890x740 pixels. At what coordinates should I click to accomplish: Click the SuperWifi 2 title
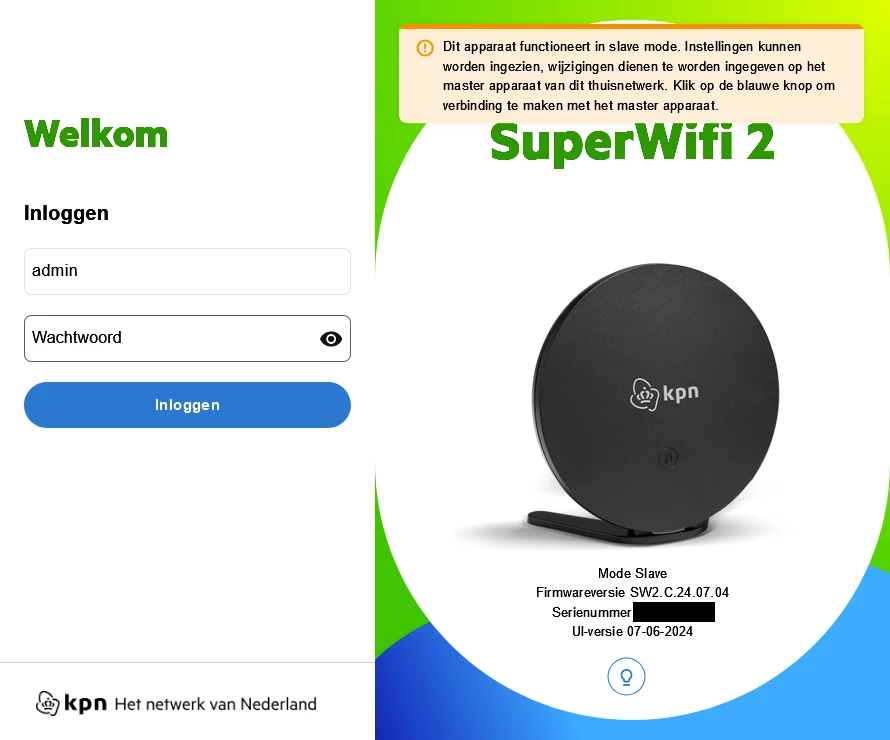pyautogui.click(x=632, y=142)
